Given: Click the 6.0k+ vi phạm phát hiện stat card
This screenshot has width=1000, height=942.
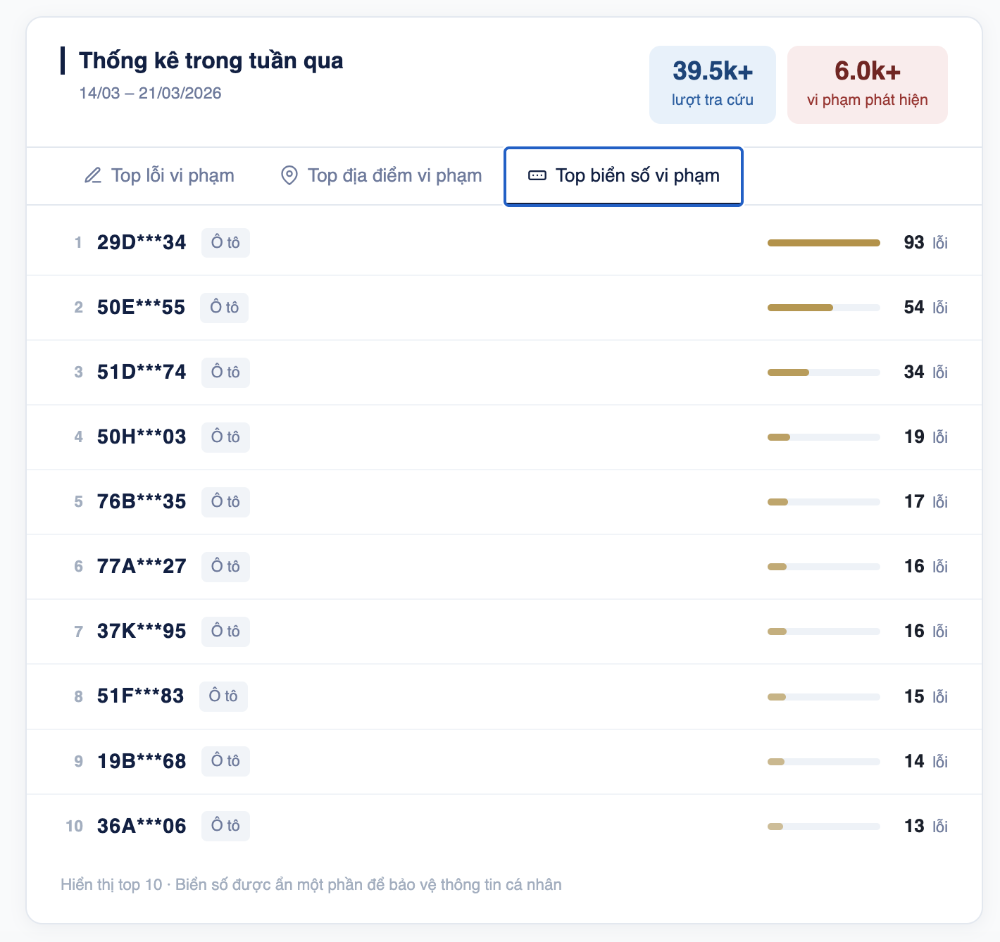Looking at the screenshot, I should [x=867, y=84].
